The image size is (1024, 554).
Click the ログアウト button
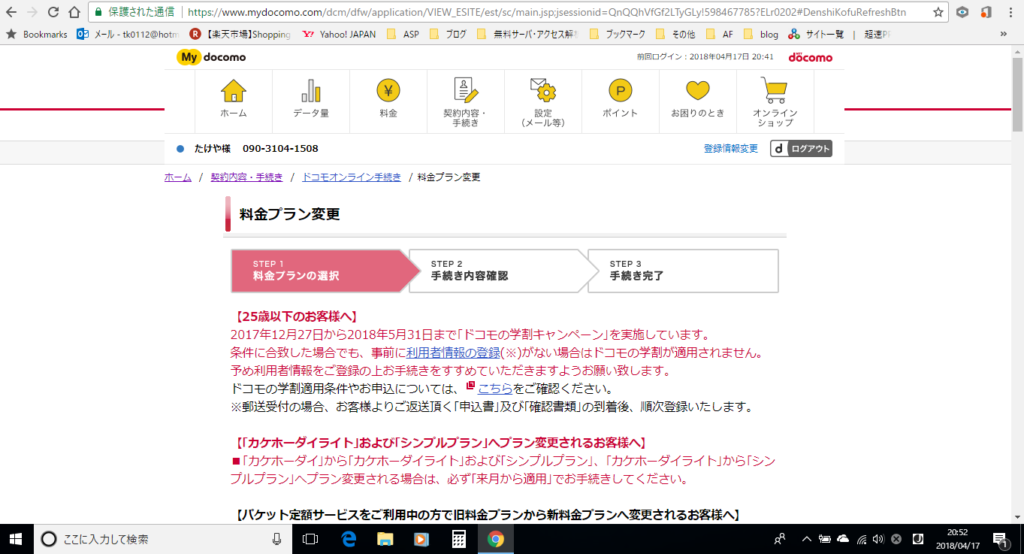[801, 149]
